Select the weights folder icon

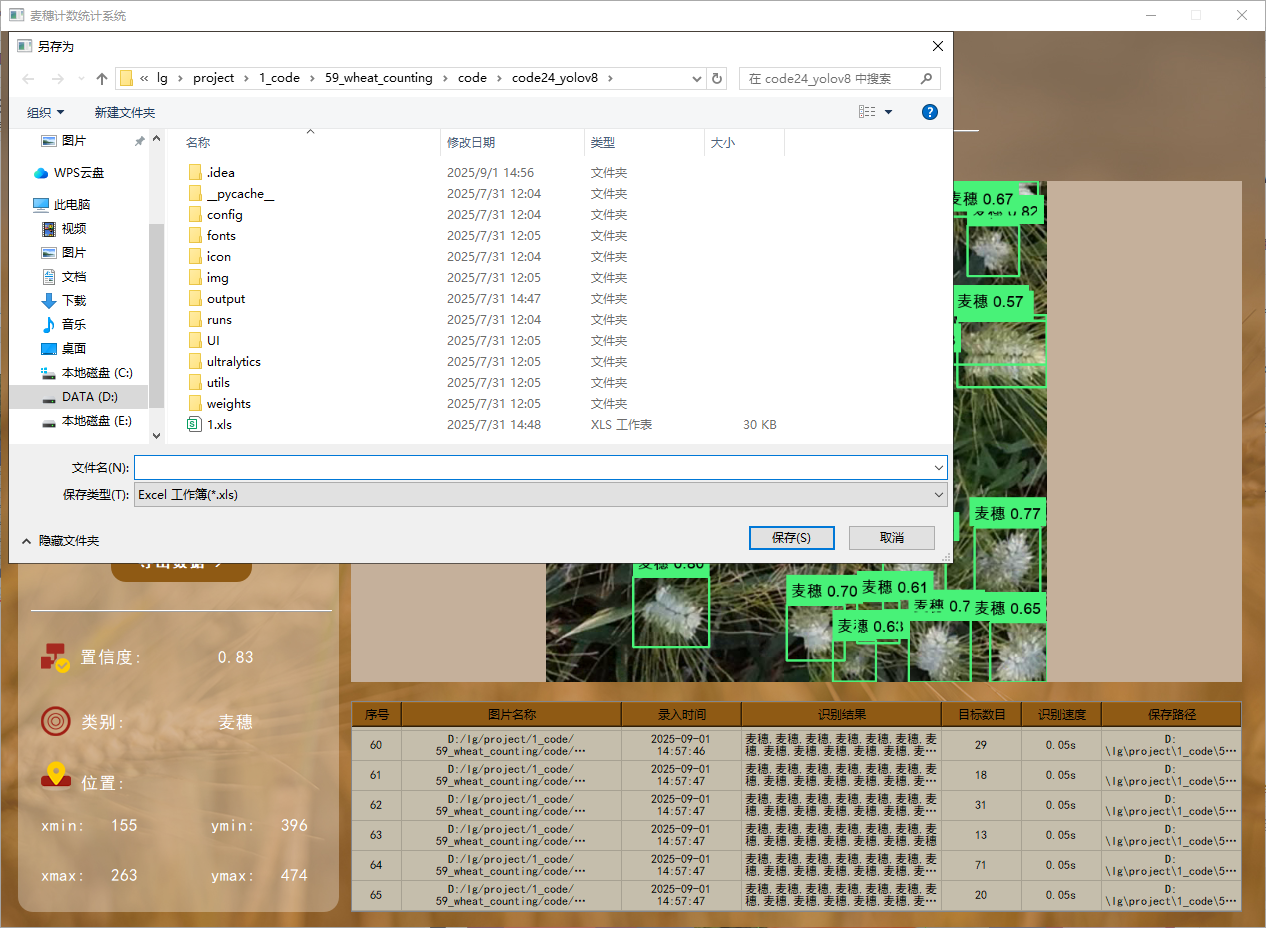tap(195, 404)
